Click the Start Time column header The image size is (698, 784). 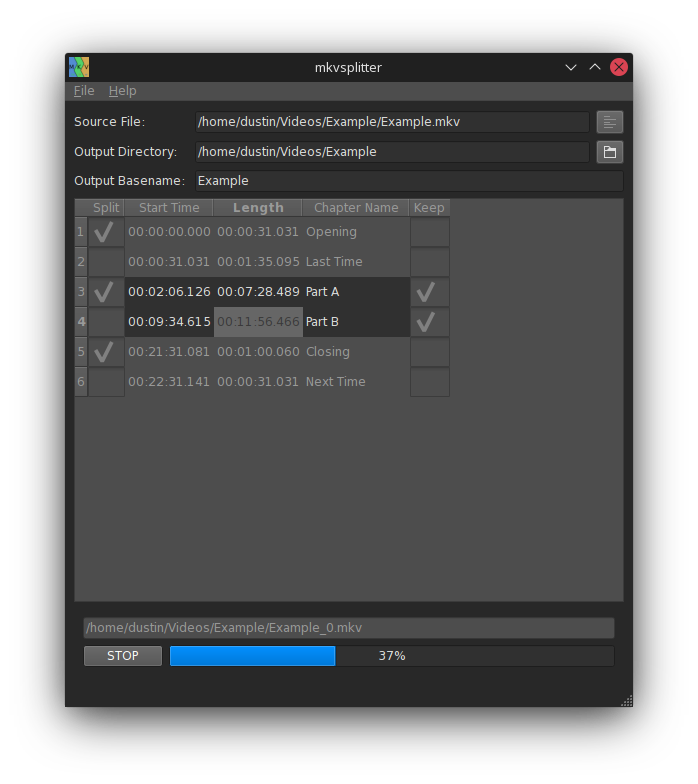click(x=169, y=208)
